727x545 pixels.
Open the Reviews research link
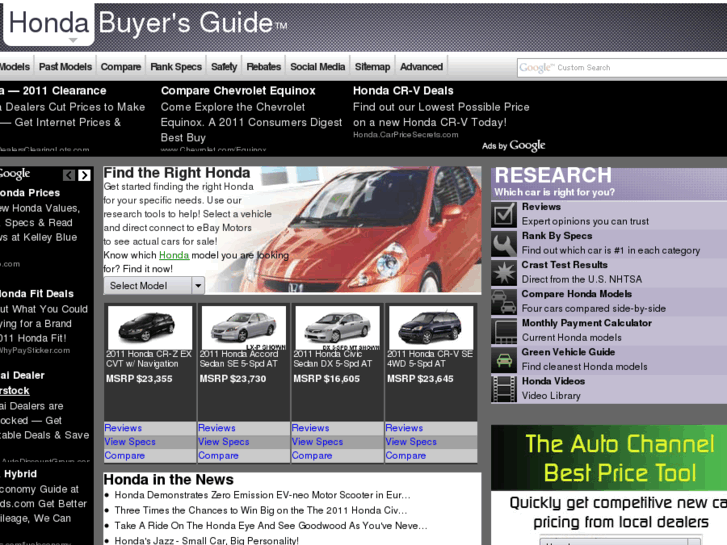coord(541,207)
